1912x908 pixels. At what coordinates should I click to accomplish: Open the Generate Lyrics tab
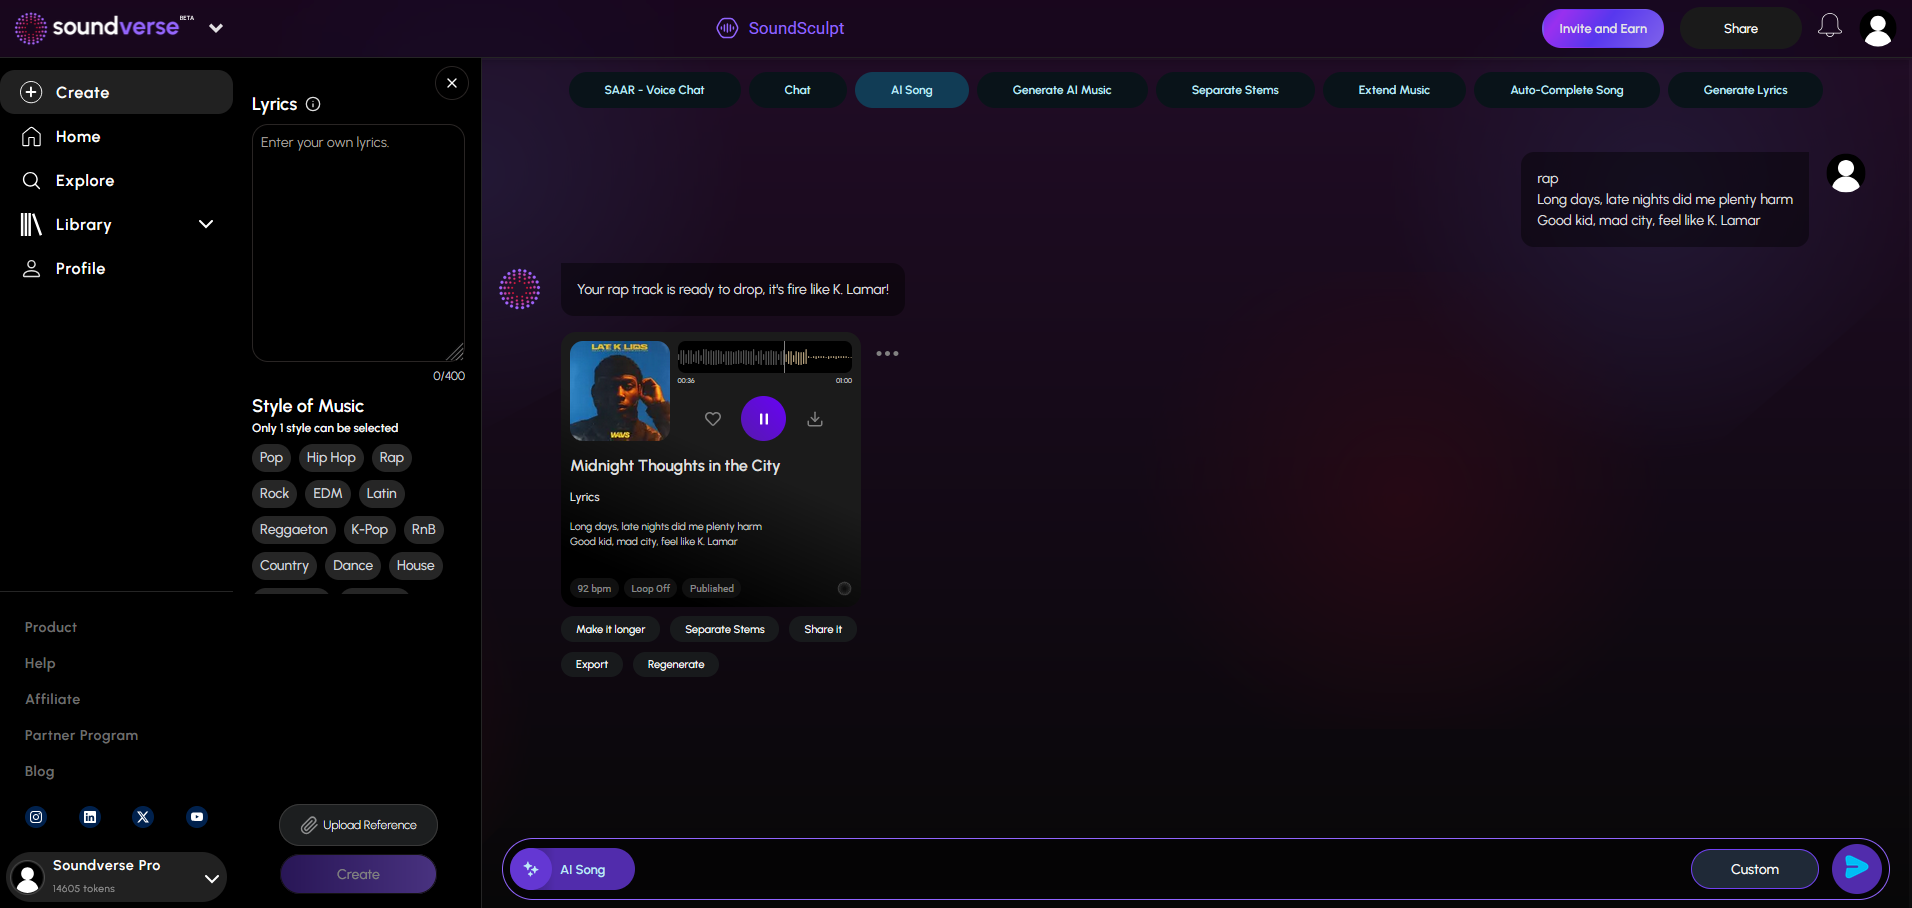point(1745,90)
